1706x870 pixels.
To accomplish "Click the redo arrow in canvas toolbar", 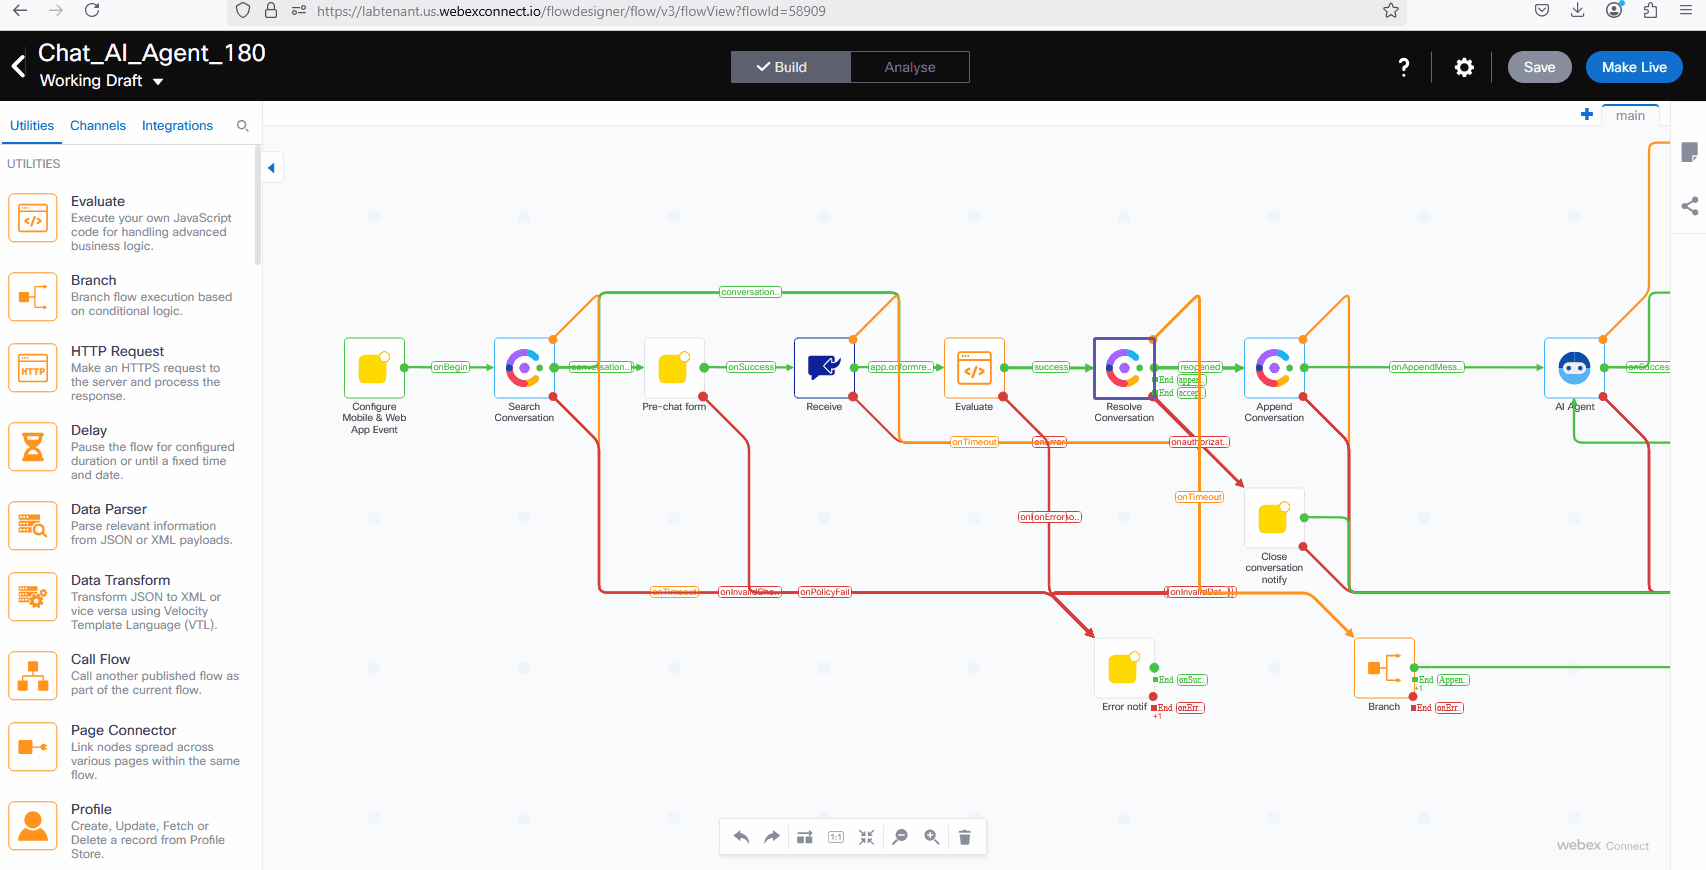I will 772,837.
